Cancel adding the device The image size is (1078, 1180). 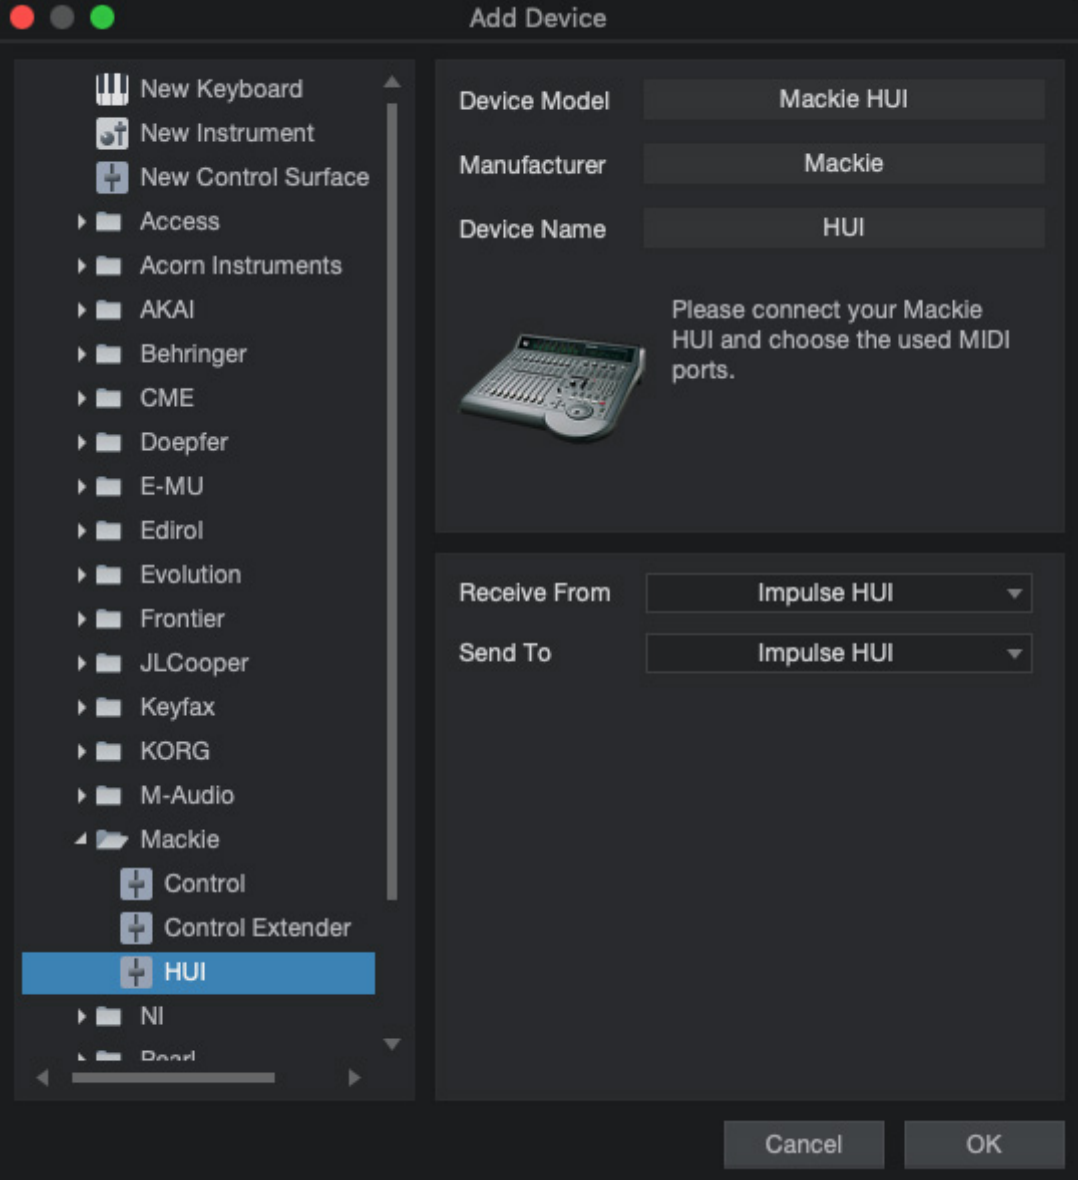pos(804,1145)
